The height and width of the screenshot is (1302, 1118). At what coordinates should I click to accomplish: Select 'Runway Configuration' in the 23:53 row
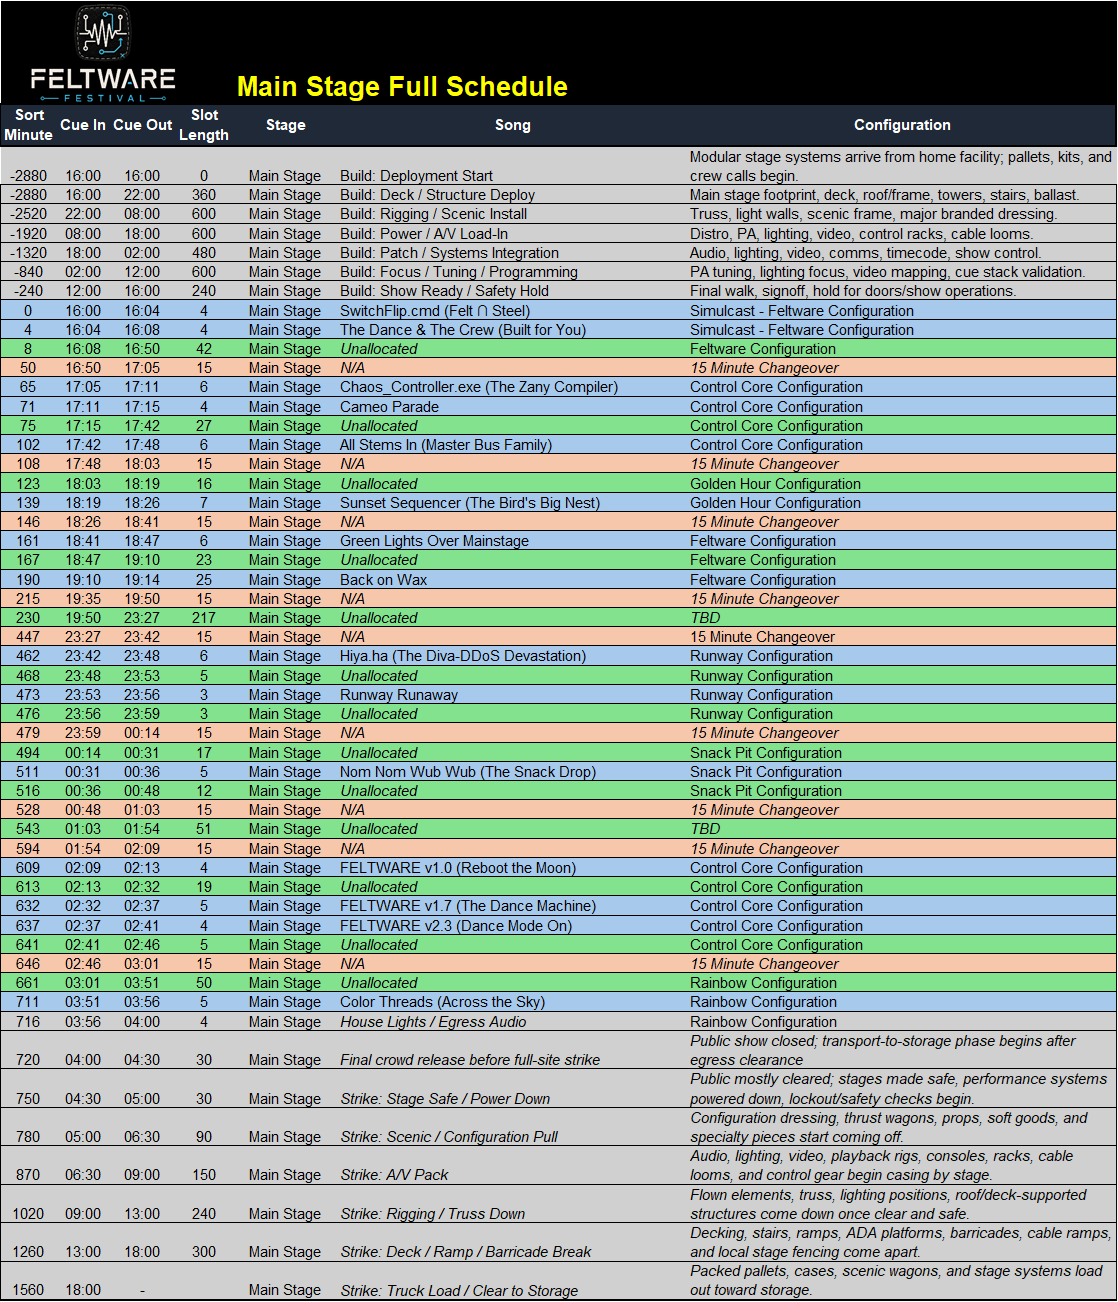pos(761,695)
